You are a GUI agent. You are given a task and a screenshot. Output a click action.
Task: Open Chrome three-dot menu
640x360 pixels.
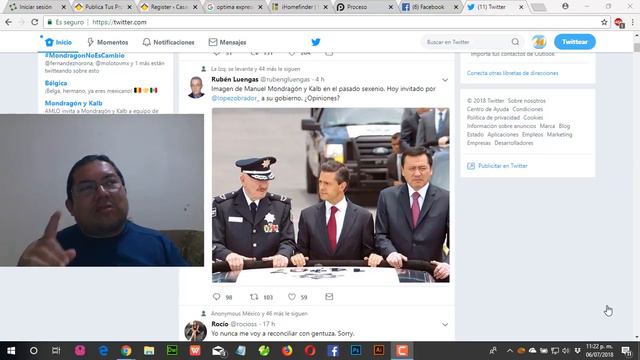coord(633,22)
